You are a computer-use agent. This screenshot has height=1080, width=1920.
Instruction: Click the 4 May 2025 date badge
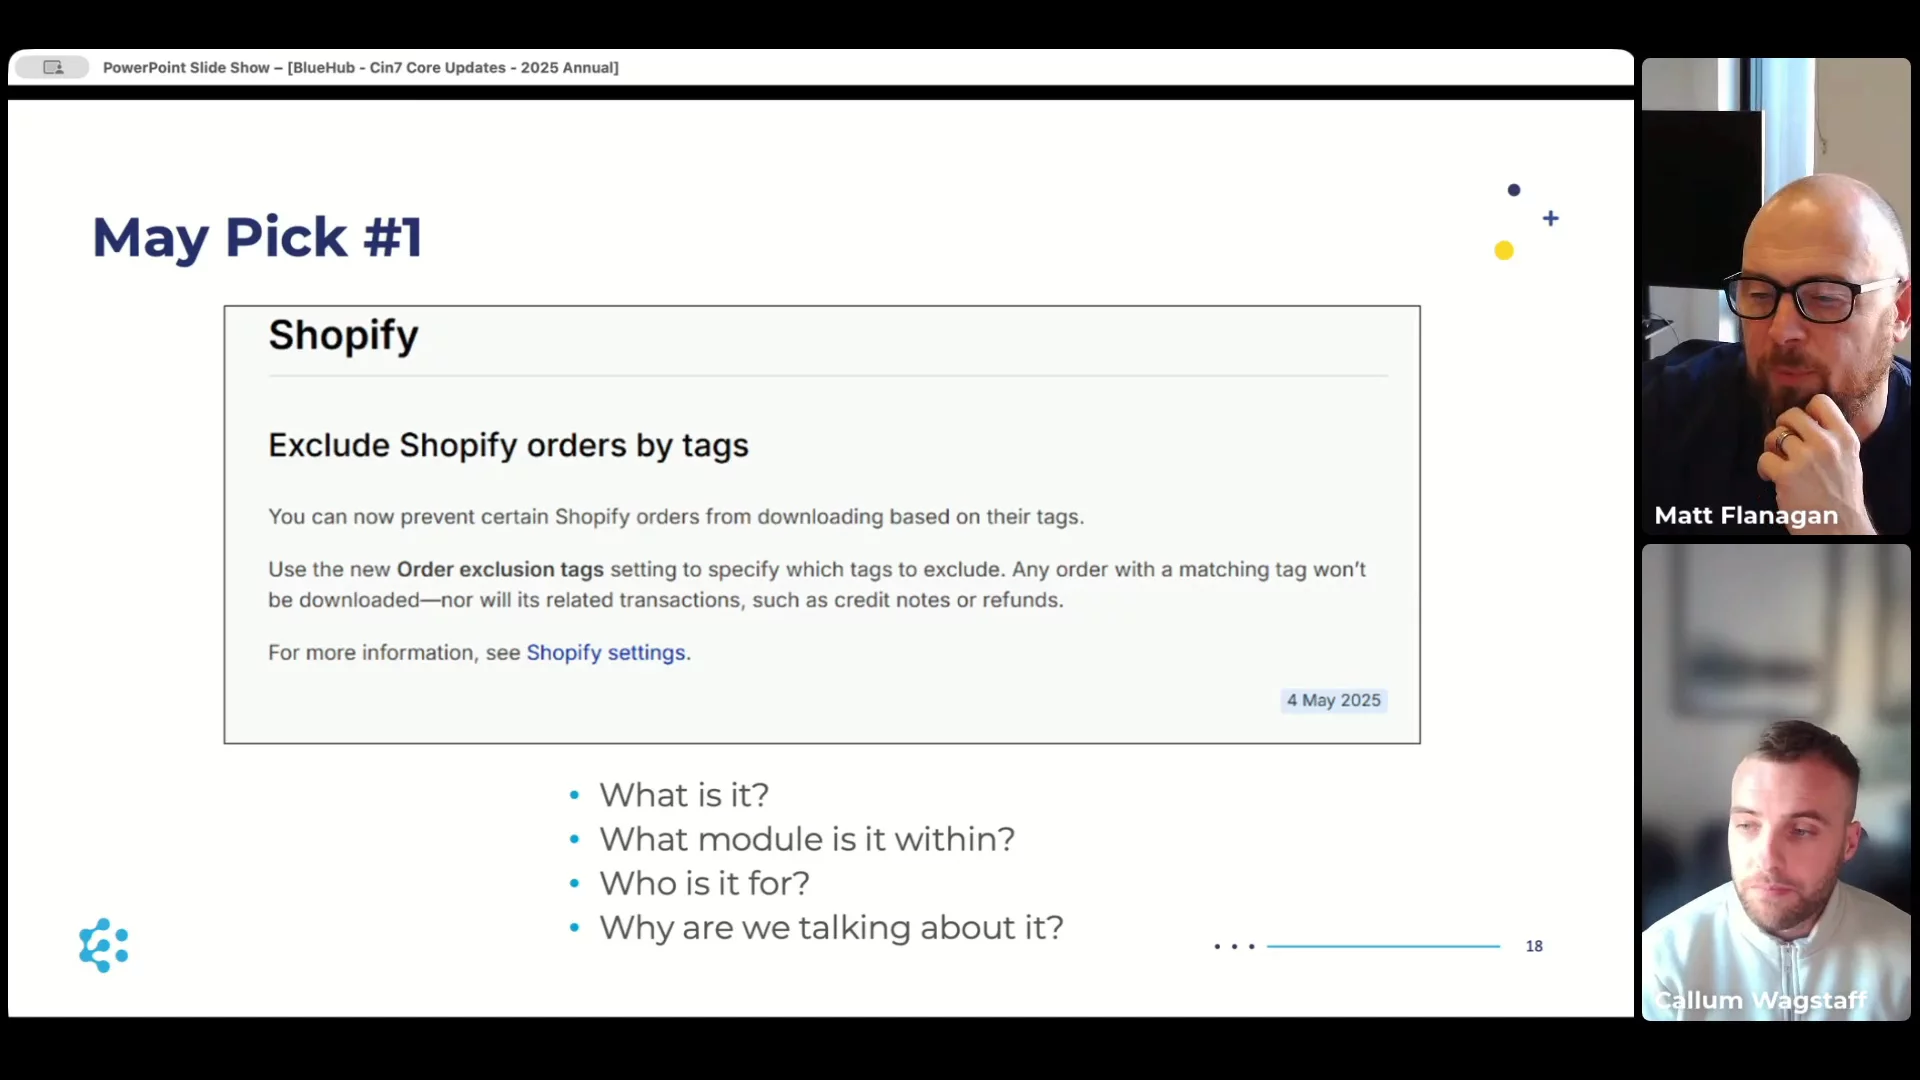pos(1333,701)
